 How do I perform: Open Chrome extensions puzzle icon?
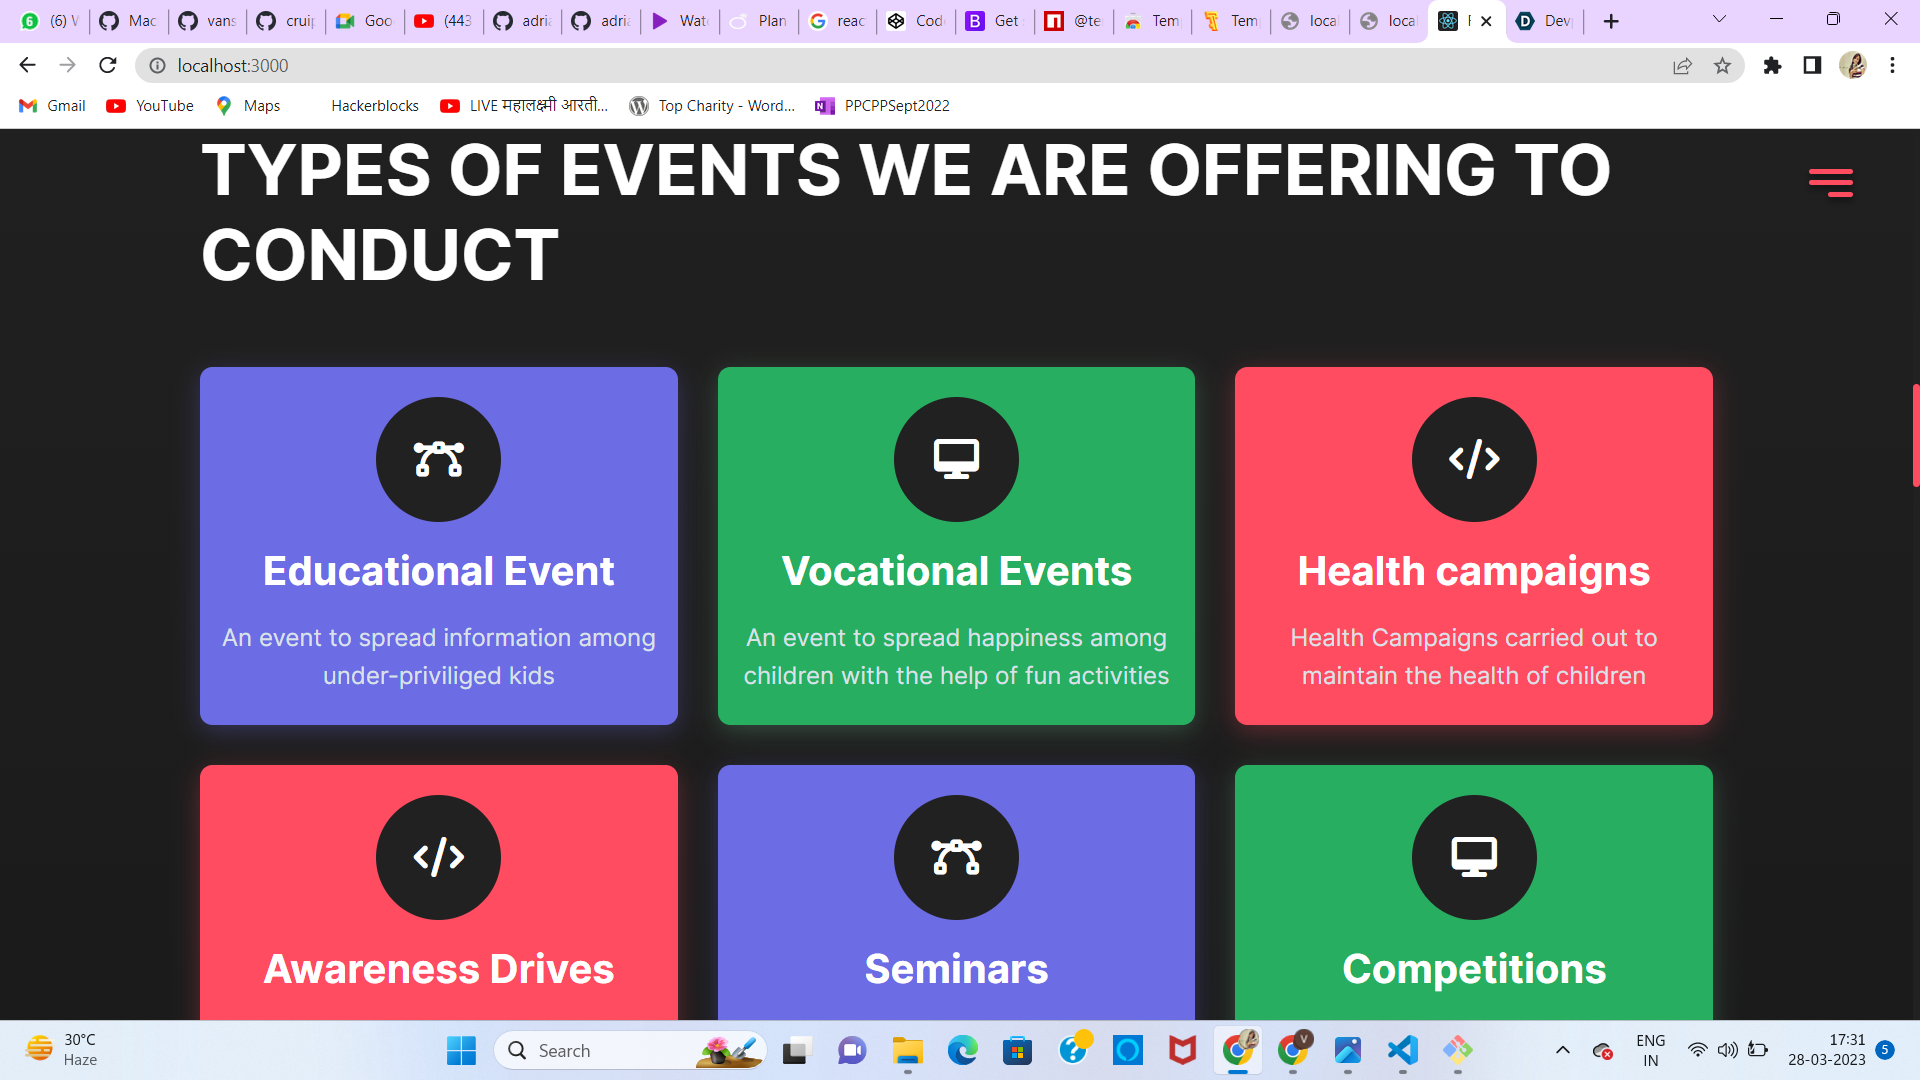coord(1772,66)
